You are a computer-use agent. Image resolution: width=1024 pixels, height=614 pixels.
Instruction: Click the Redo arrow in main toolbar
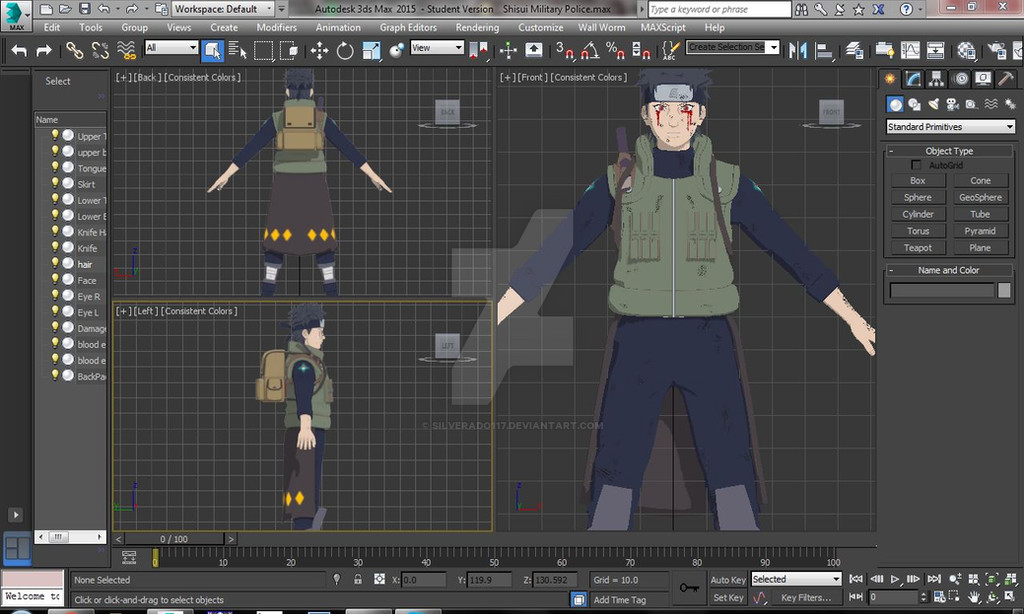(x=44, y=50)
